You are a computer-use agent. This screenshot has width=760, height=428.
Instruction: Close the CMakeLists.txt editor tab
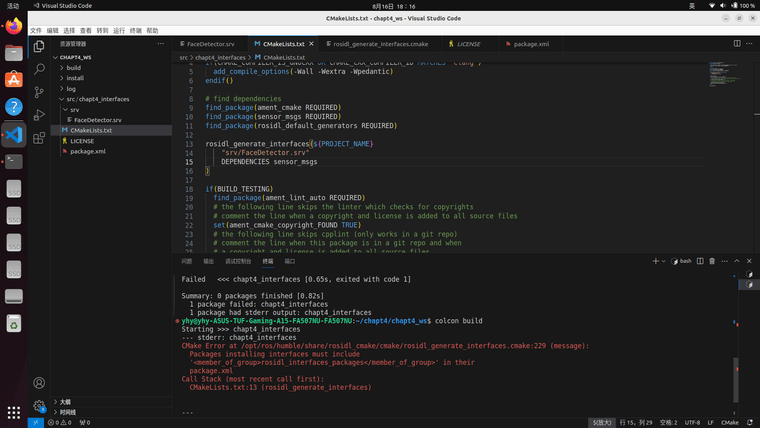[311, 44]
